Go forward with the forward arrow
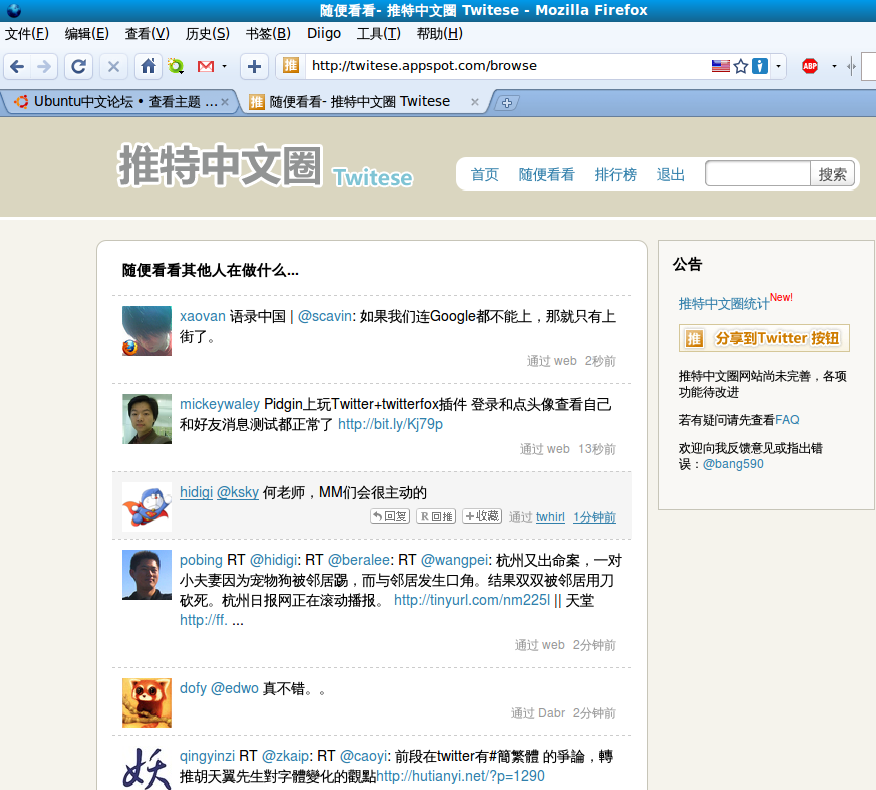 point(44,67)
